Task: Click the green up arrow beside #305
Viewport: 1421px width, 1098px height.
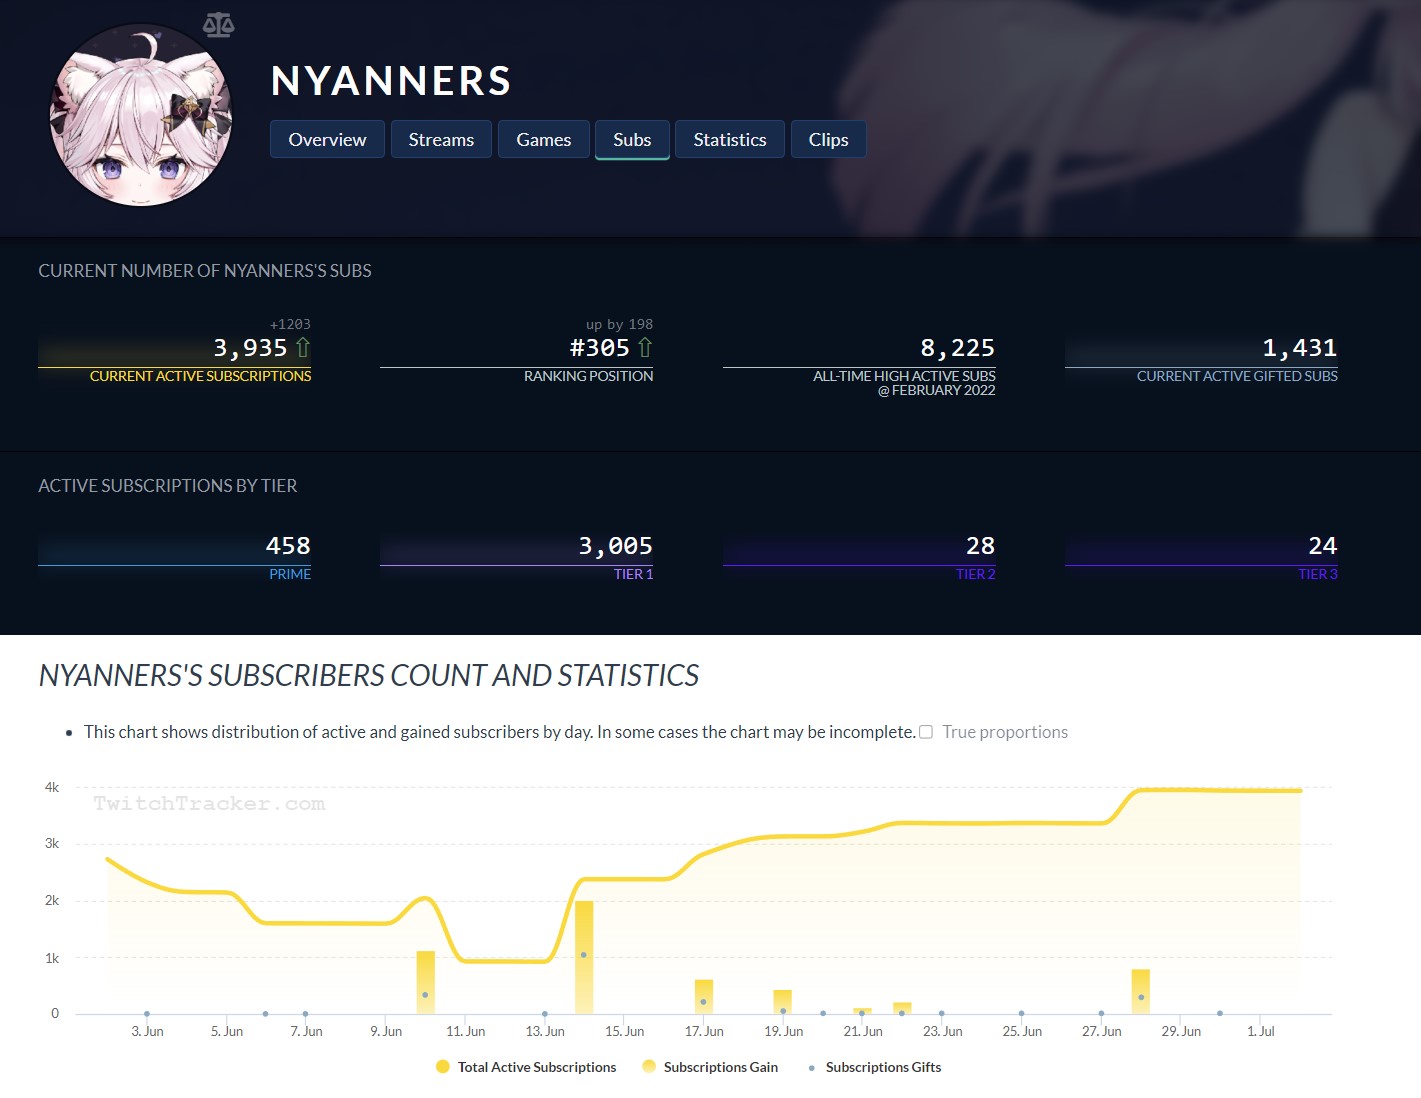Action: (645, 347)
